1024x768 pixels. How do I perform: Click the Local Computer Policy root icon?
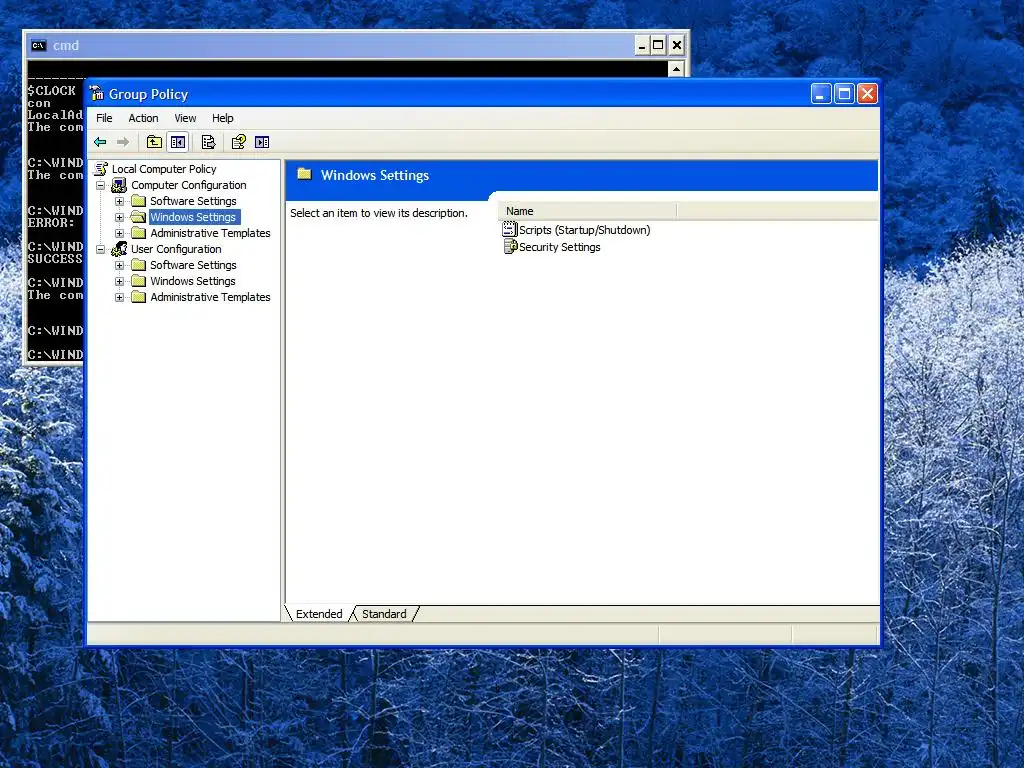[x=101, y=169]
